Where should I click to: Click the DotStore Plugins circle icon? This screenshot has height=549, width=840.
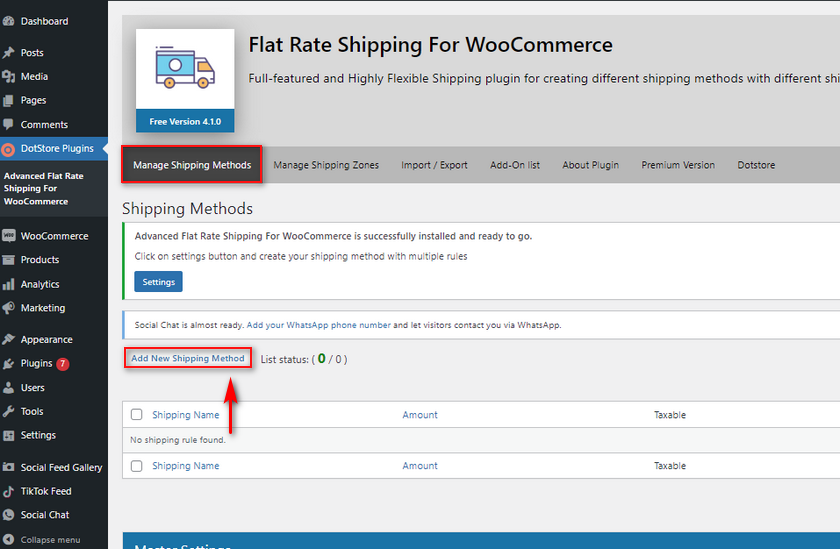(8, 149)
